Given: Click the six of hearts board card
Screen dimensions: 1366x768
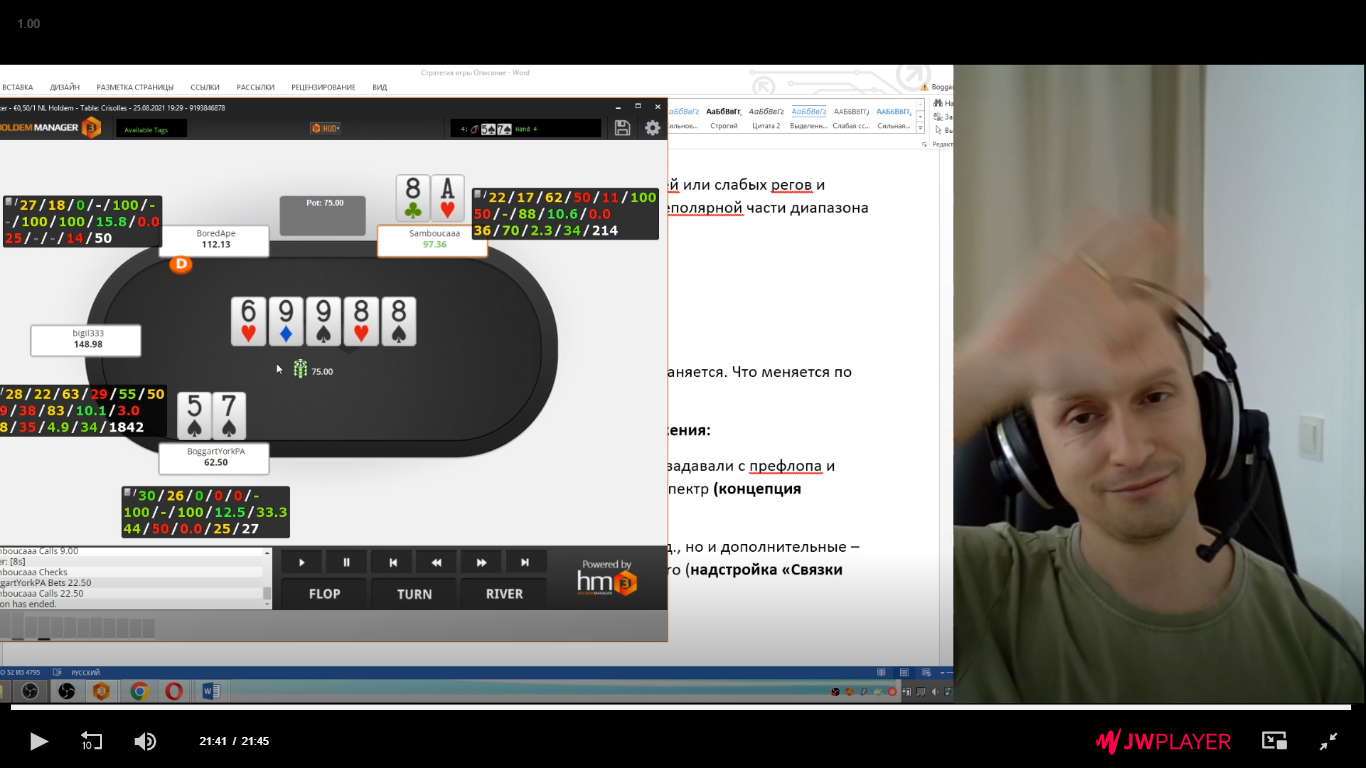Looking at the screenshot, I should (249, 321).
